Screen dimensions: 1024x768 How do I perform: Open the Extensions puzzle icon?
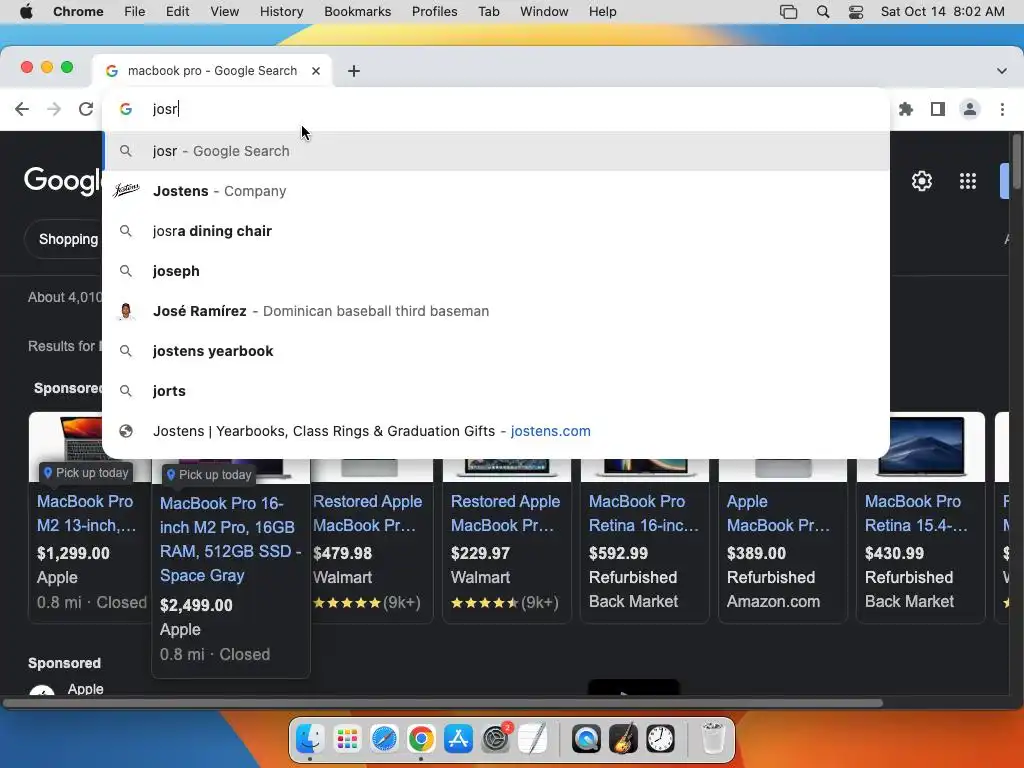pos(906,109)
